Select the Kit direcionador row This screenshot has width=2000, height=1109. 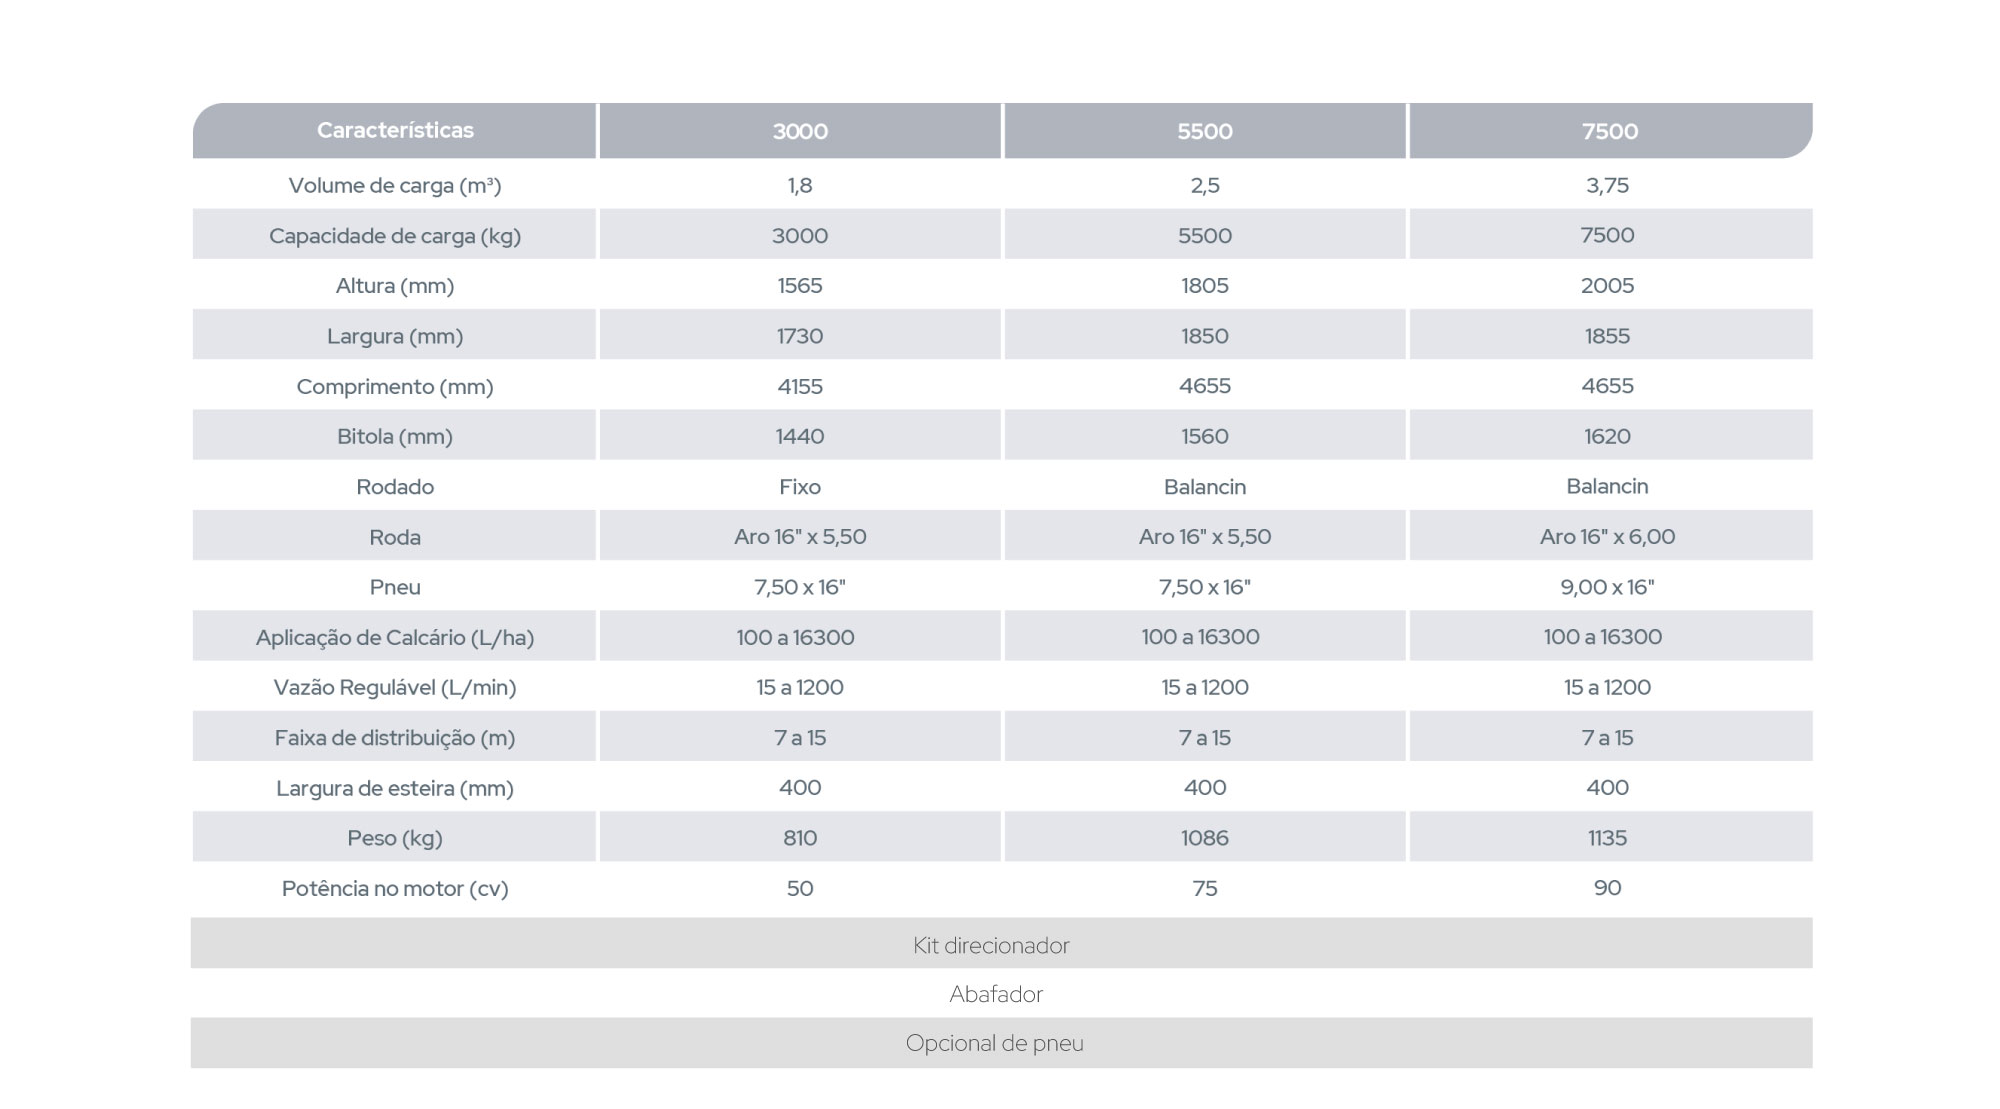pyautogui.click(x=1001, y=943)
